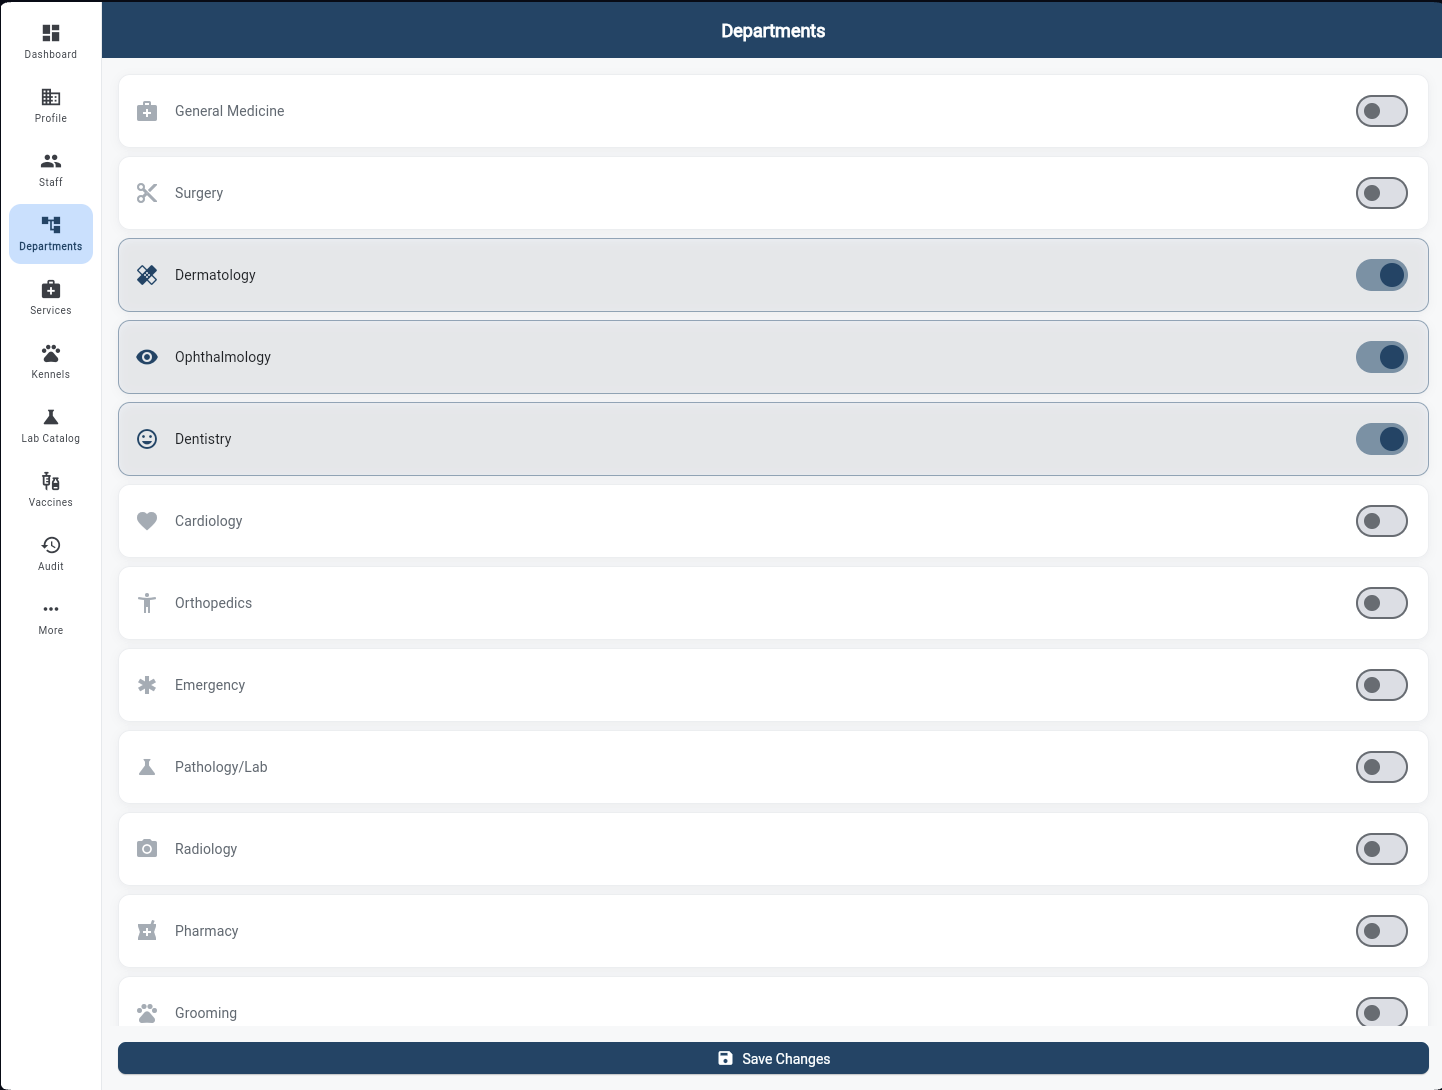Select the Services medical kit icon

pos(50,289)
